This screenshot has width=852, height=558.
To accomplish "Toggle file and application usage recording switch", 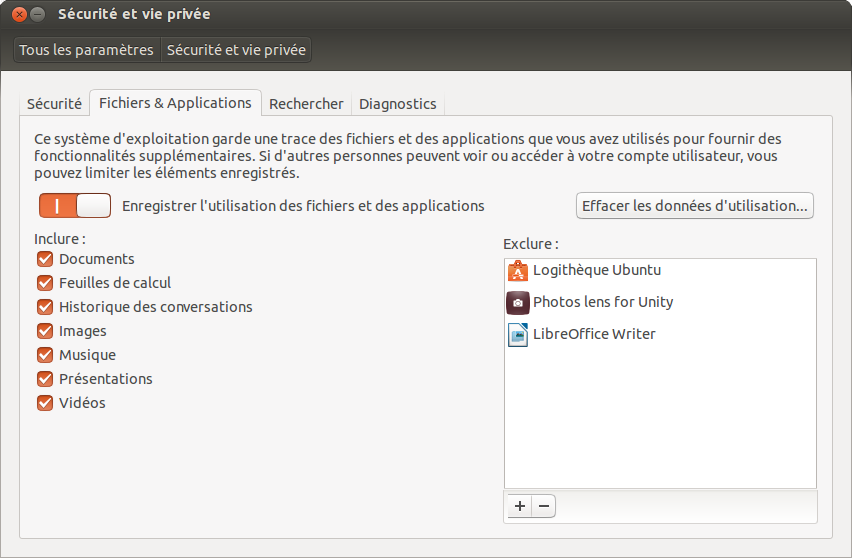I will (75, 206).
